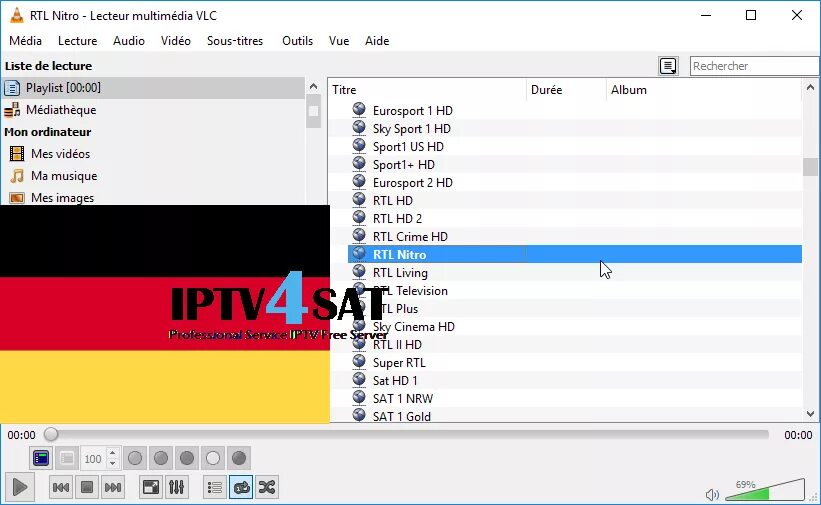
Task: Click the playlist vertical scrollbar thumb
Action: [x=811, y=167]
